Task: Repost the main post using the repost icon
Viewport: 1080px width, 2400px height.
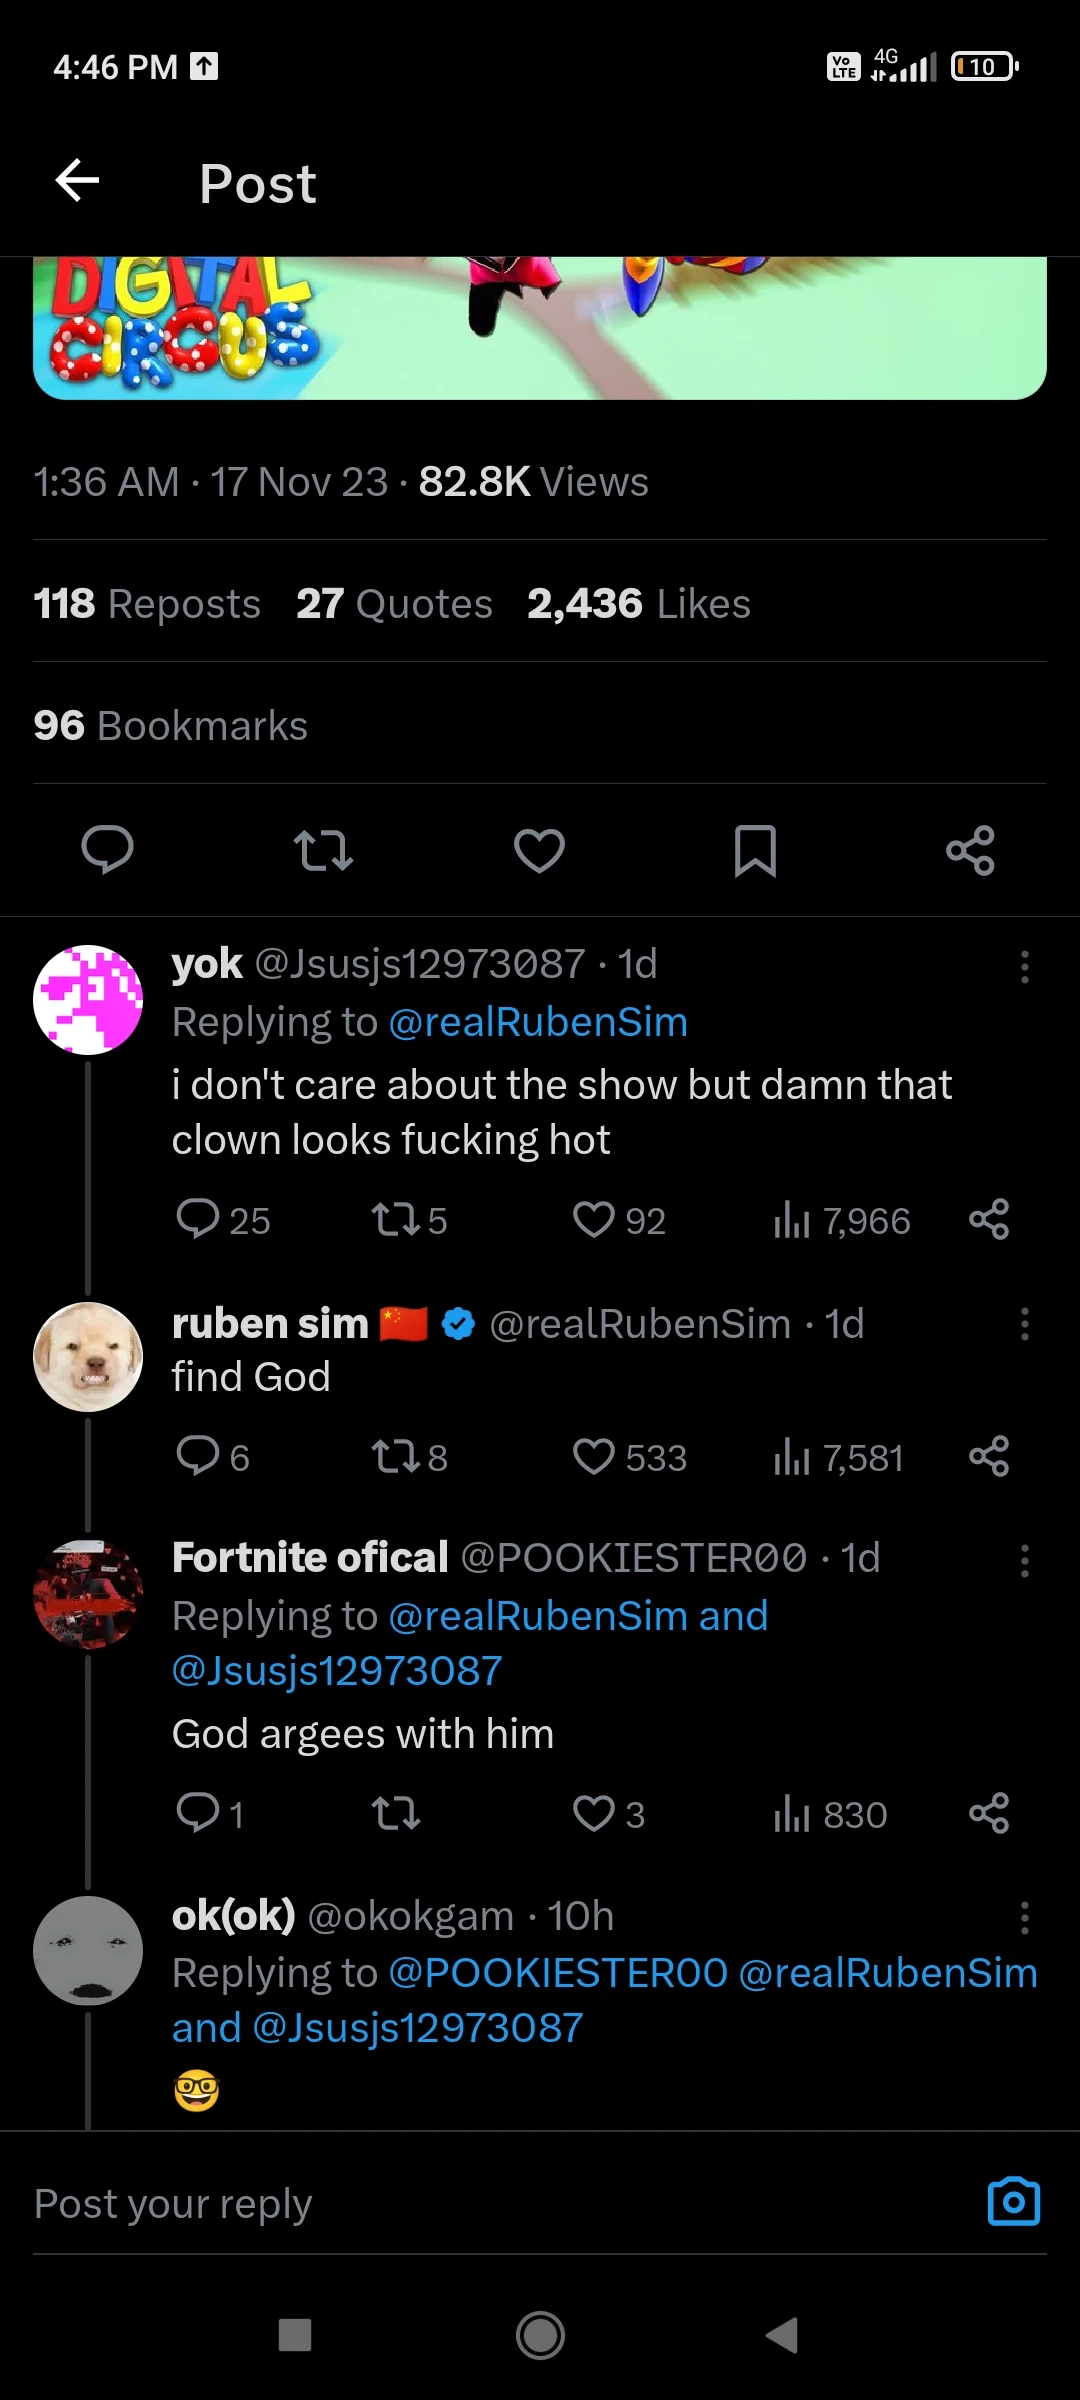Action: (323, 850)
